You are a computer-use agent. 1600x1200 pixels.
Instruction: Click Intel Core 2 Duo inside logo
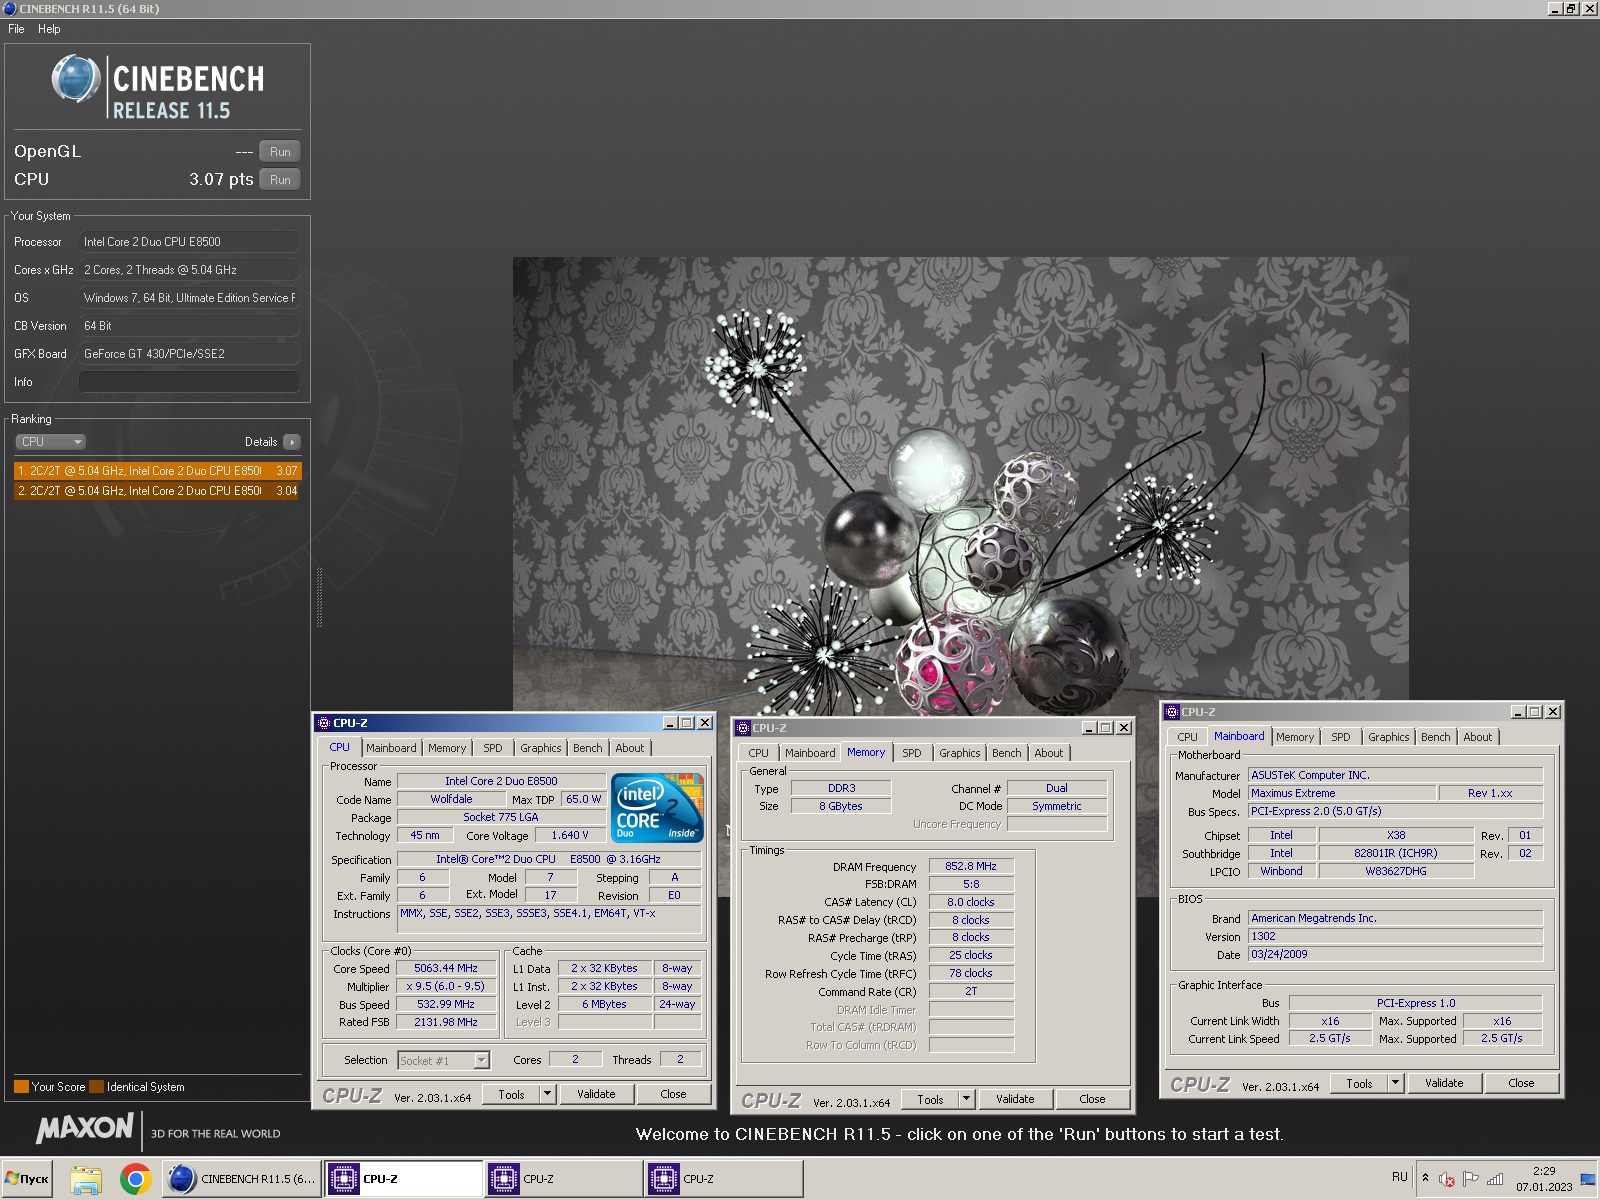point(657,807)
